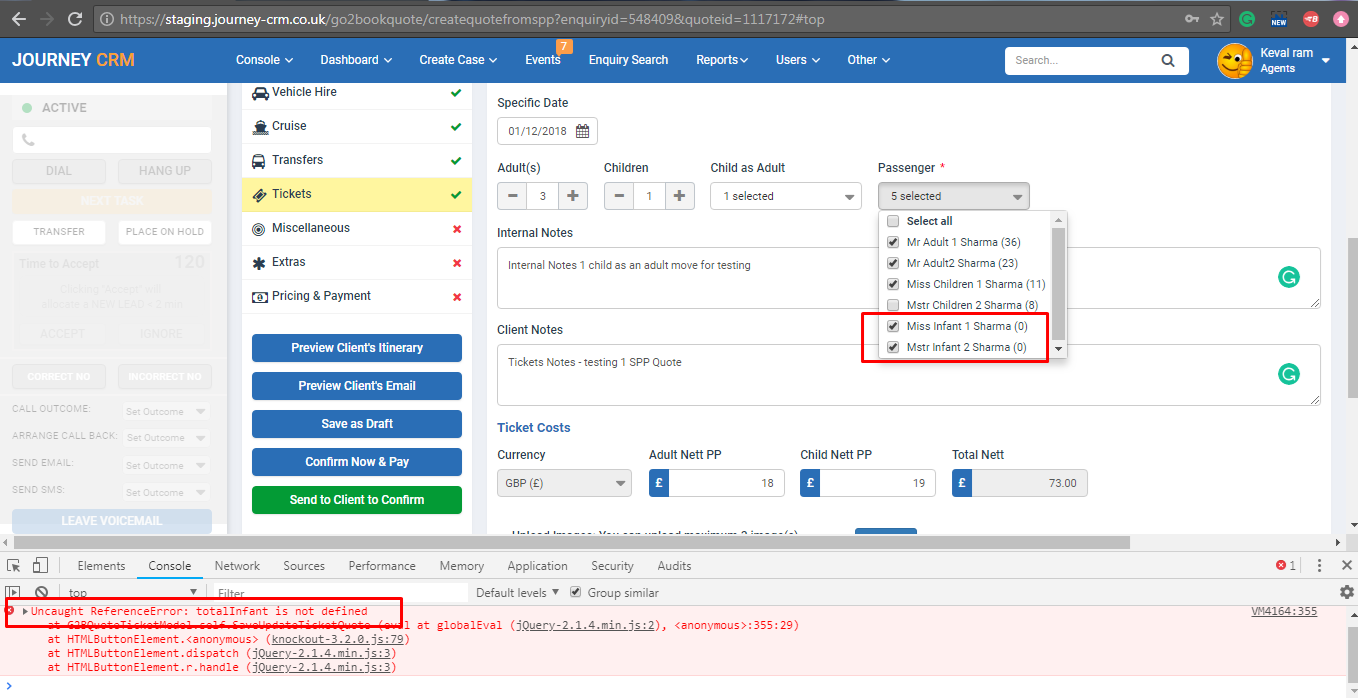
Task: Click the browser back arrow
Action: click(18, 19)
